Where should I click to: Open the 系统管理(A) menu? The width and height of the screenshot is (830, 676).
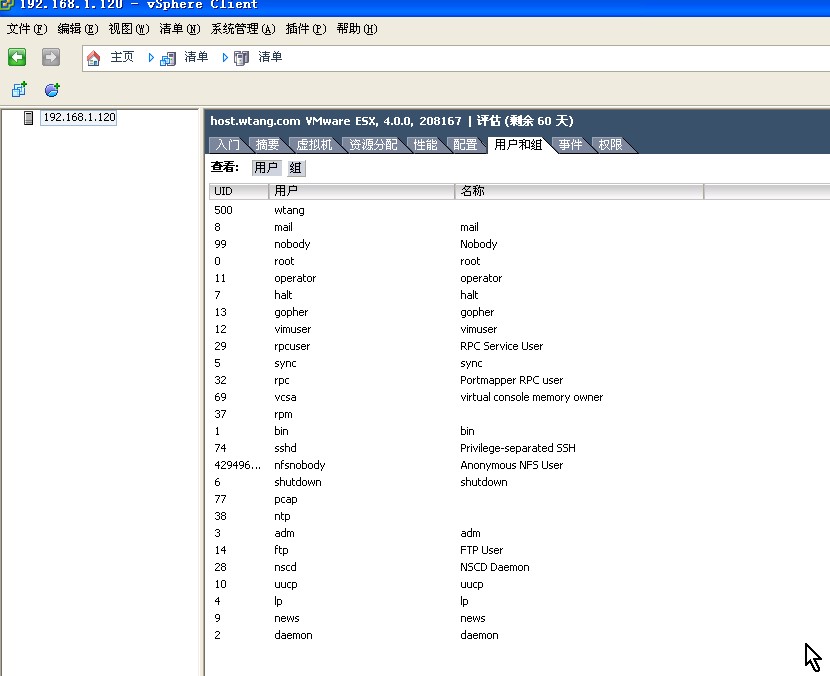(243, 29)
